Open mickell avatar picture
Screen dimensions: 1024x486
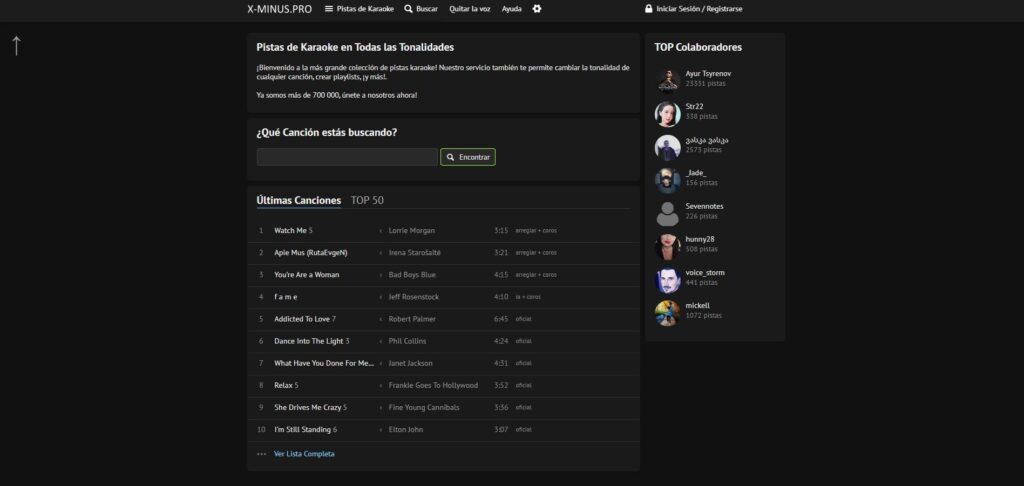(667, 313)
